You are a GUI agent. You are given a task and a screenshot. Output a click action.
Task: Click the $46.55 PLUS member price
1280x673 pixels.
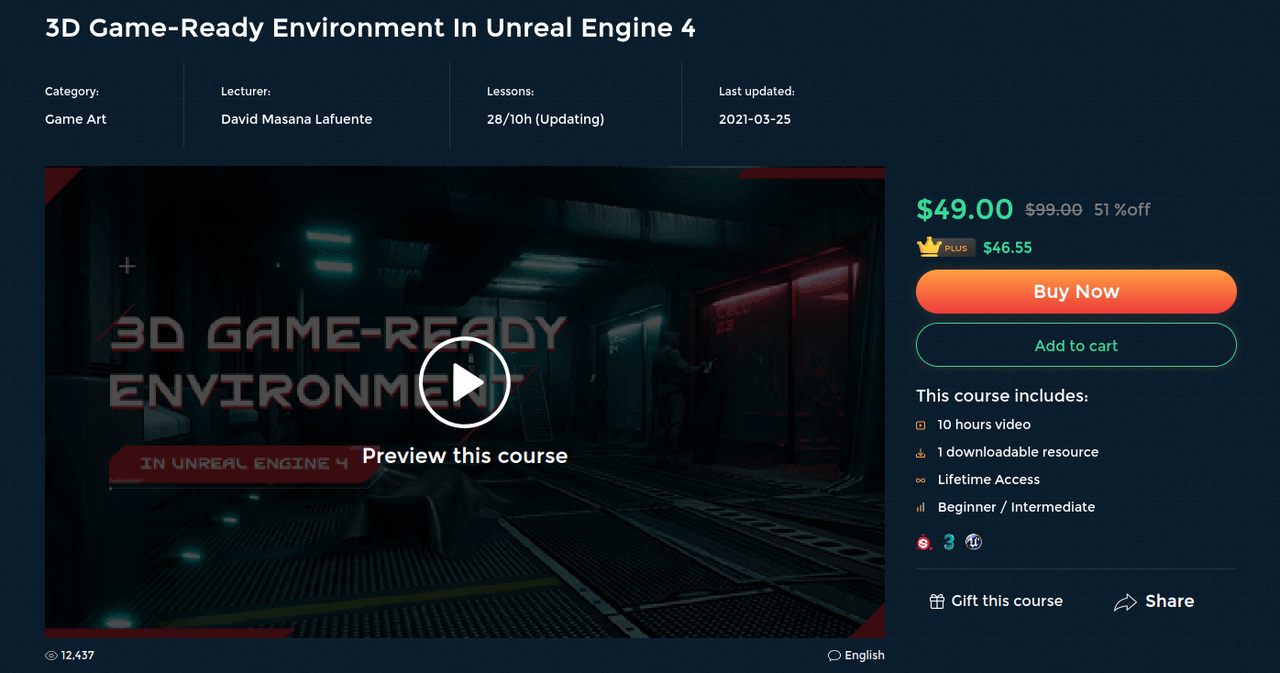tap(1007, 247)
